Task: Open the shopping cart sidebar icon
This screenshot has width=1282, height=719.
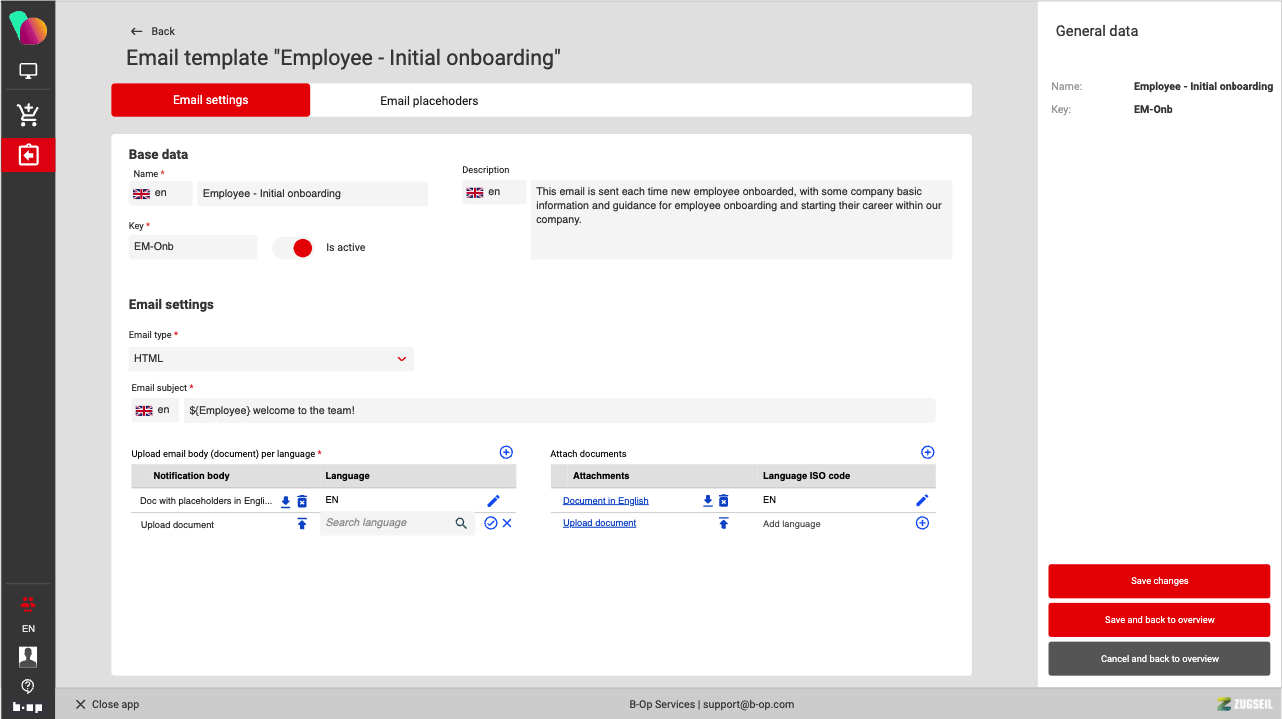Action: 28,114
